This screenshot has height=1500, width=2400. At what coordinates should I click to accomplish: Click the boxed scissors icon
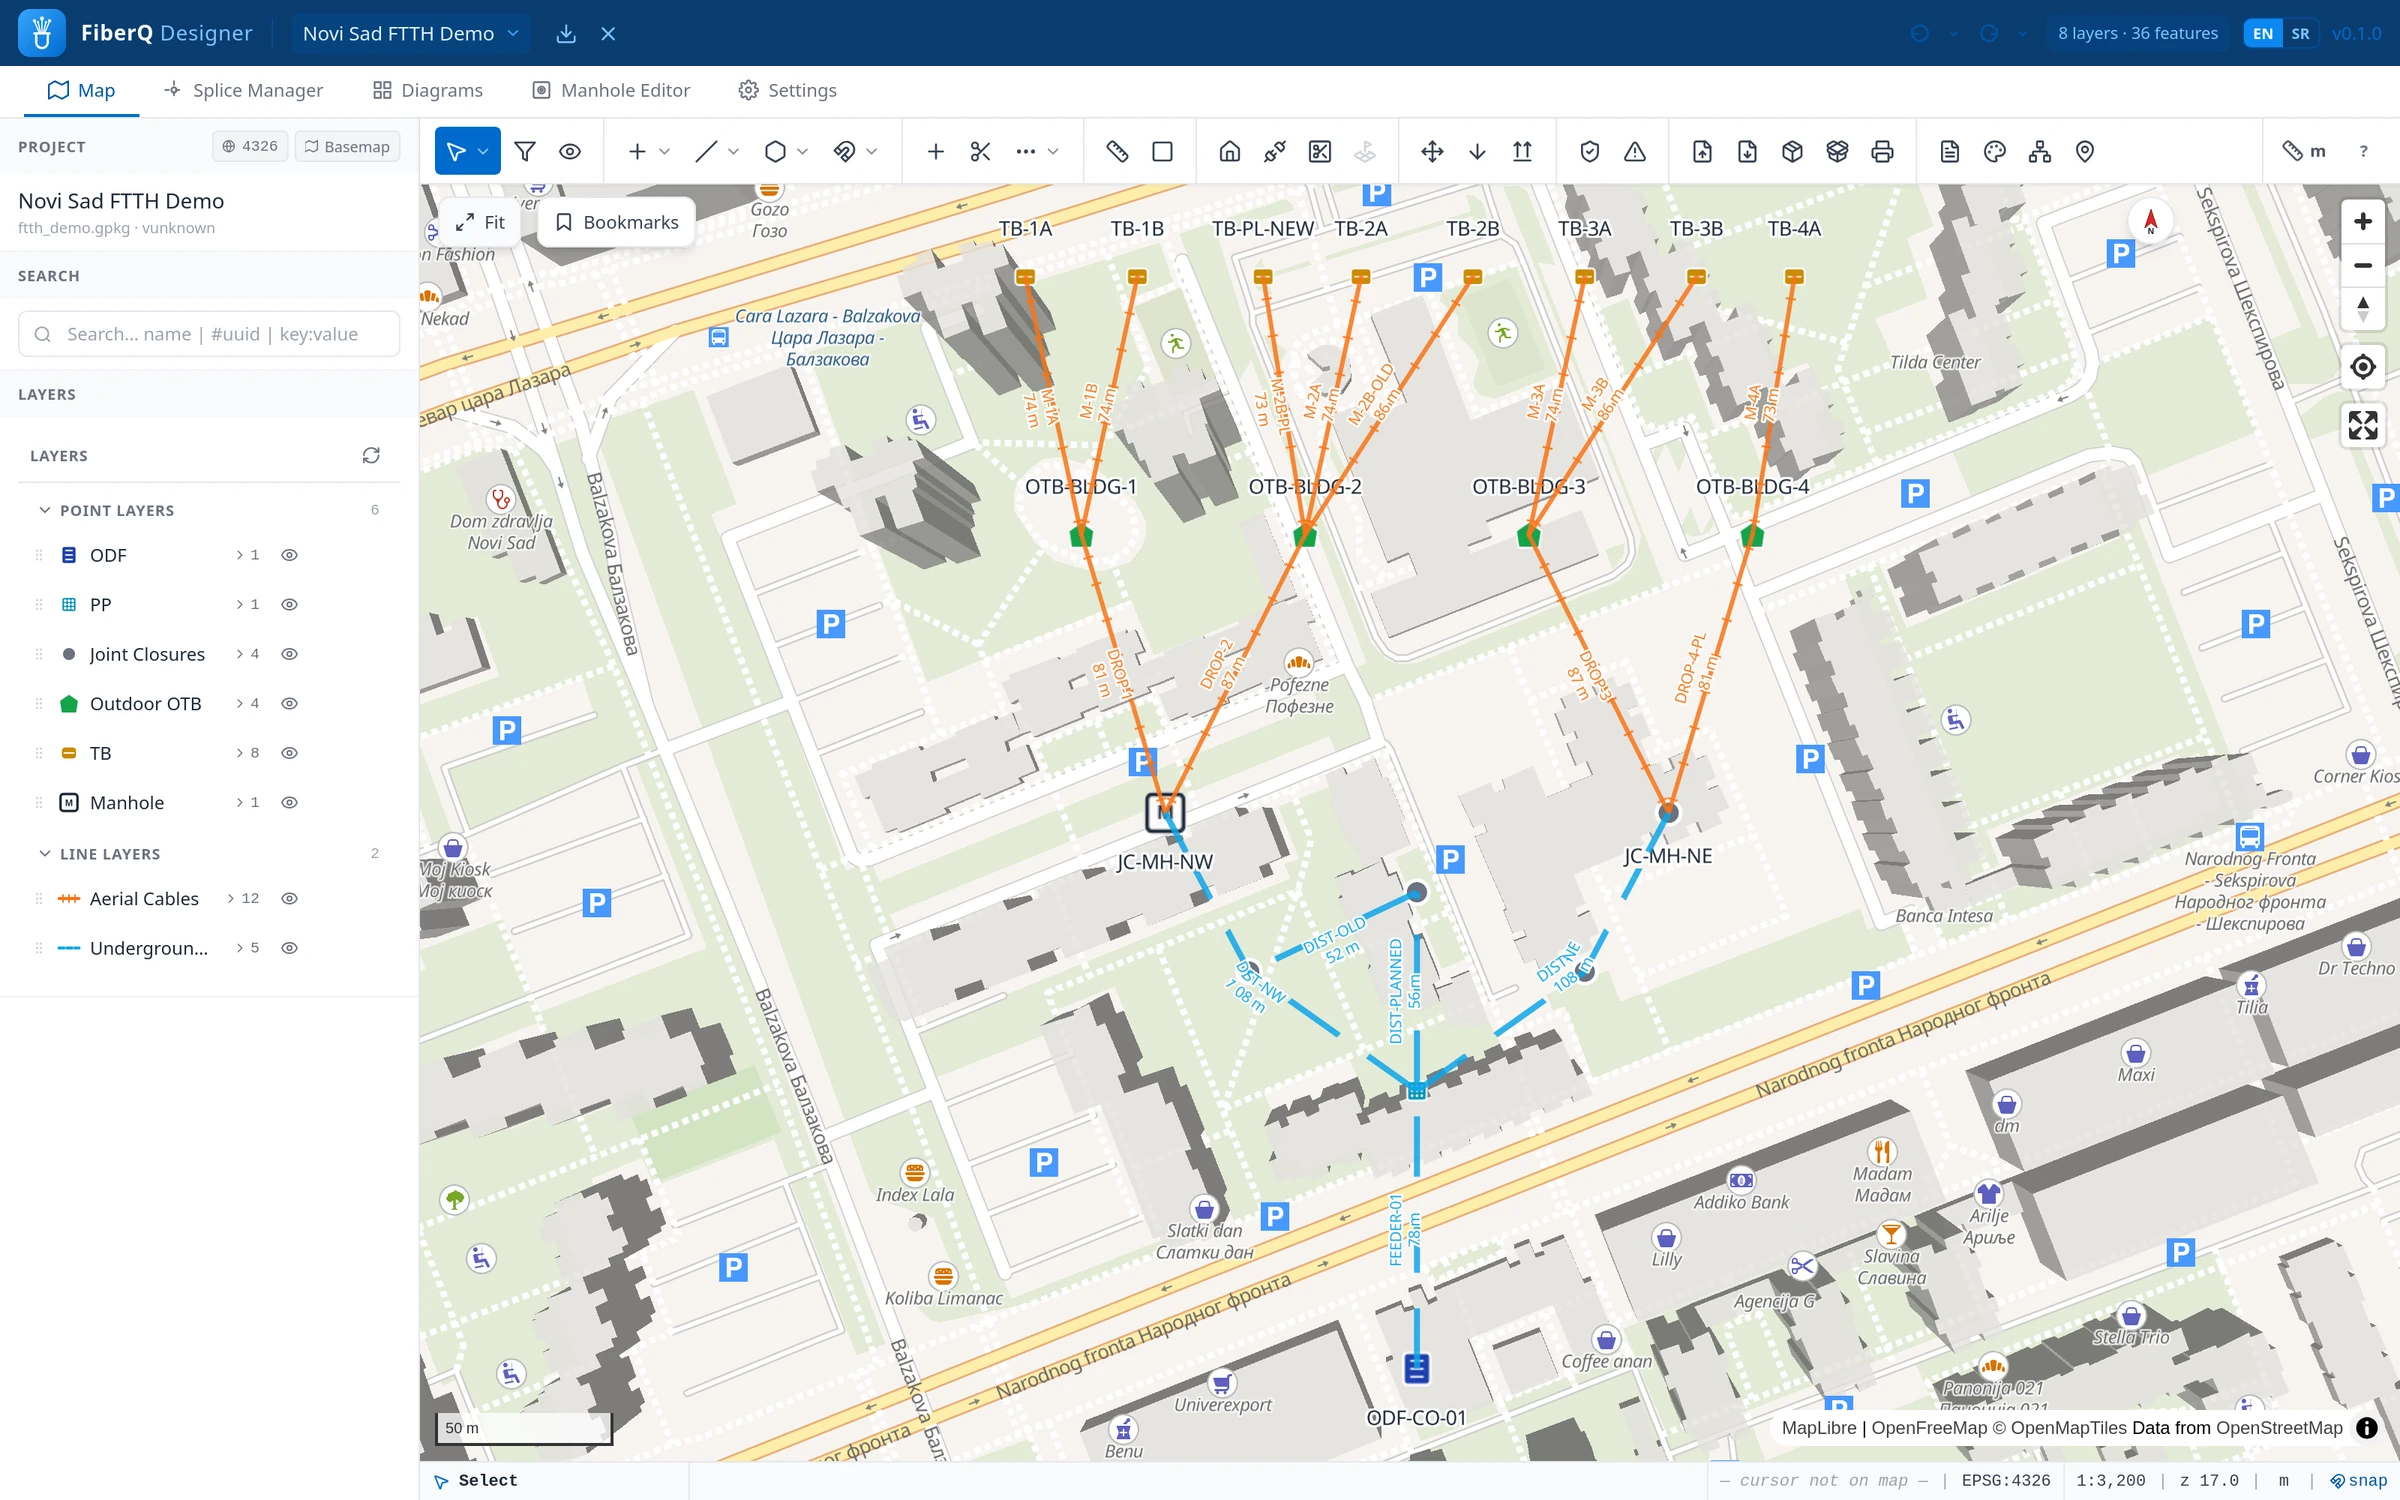tap(1320, 151)
